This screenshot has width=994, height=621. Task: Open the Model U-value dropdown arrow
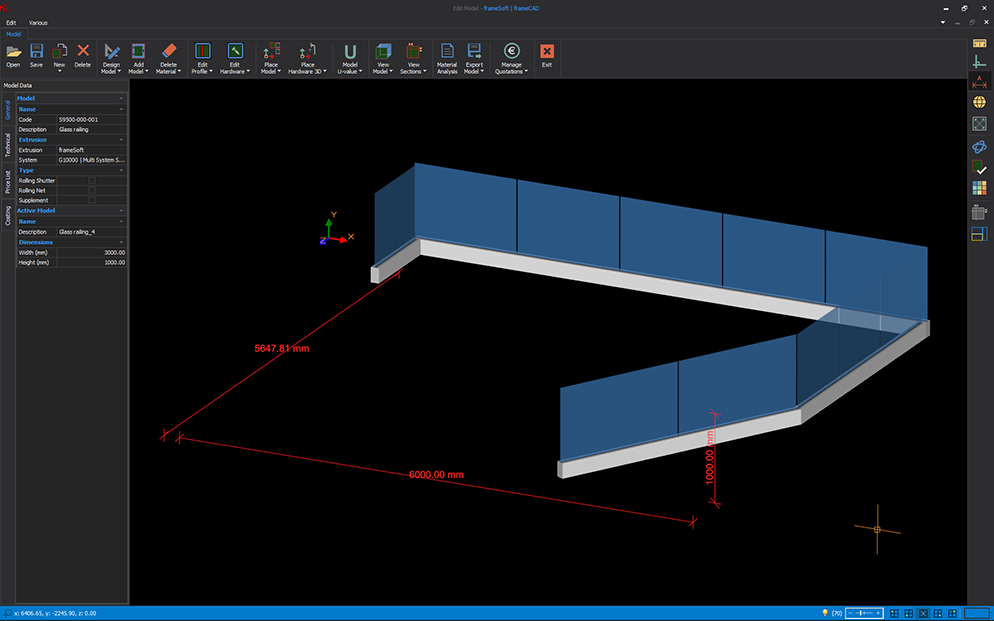tap(361, 72)
